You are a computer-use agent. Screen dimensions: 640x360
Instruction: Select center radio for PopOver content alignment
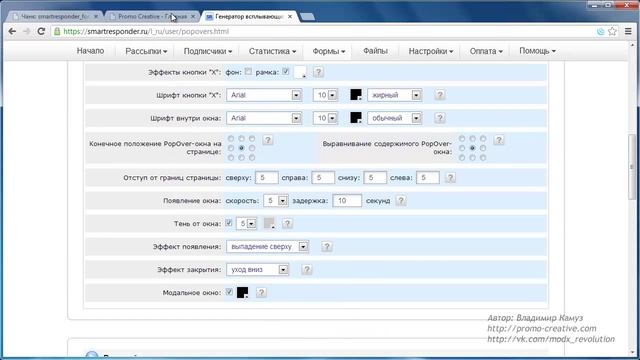[x=473, y=148]
